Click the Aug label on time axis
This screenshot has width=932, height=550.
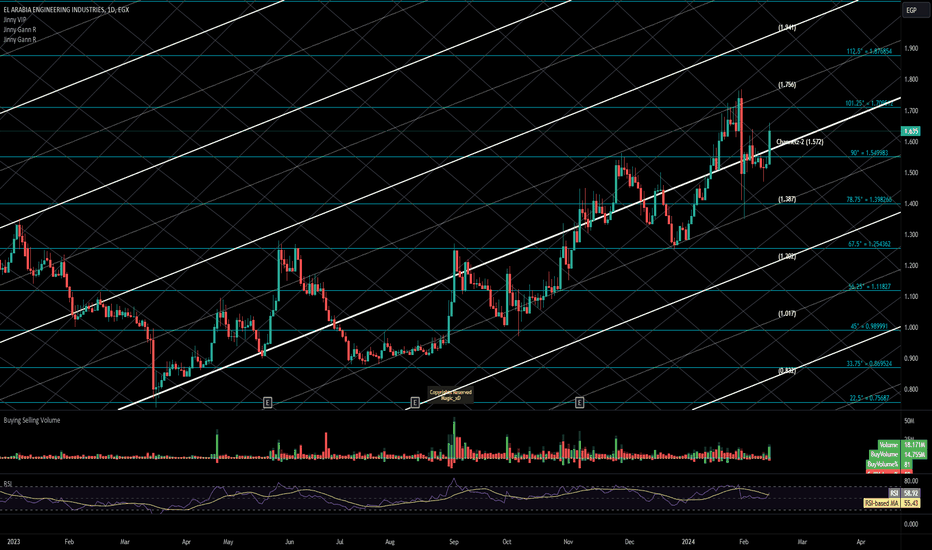click(390, 542)
